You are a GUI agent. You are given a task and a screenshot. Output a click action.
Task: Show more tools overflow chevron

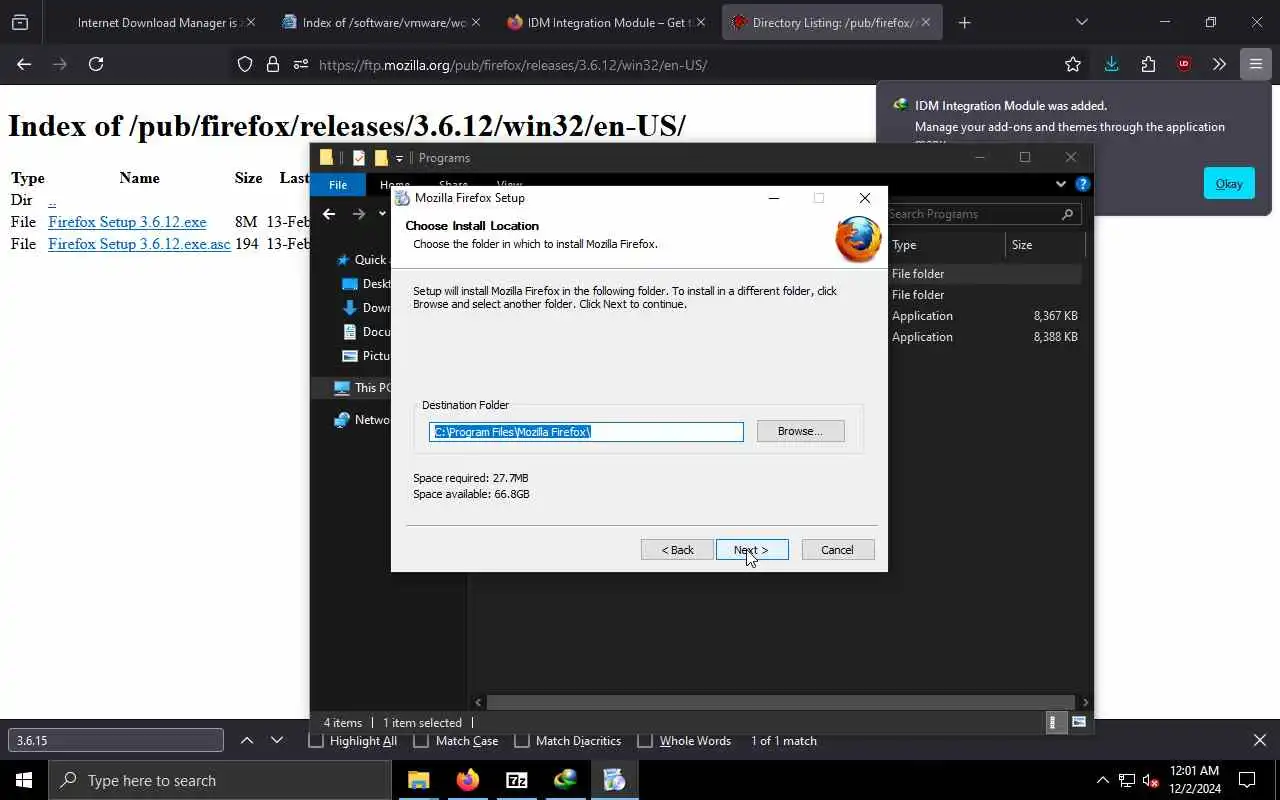[1219, 64]
